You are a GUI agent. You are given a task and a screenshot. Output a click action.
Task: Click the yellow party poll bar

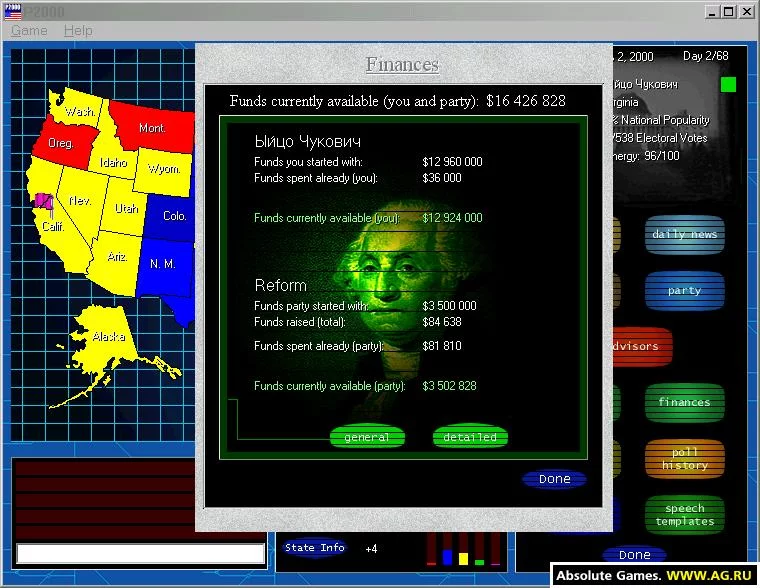click(x=463, y=559)
